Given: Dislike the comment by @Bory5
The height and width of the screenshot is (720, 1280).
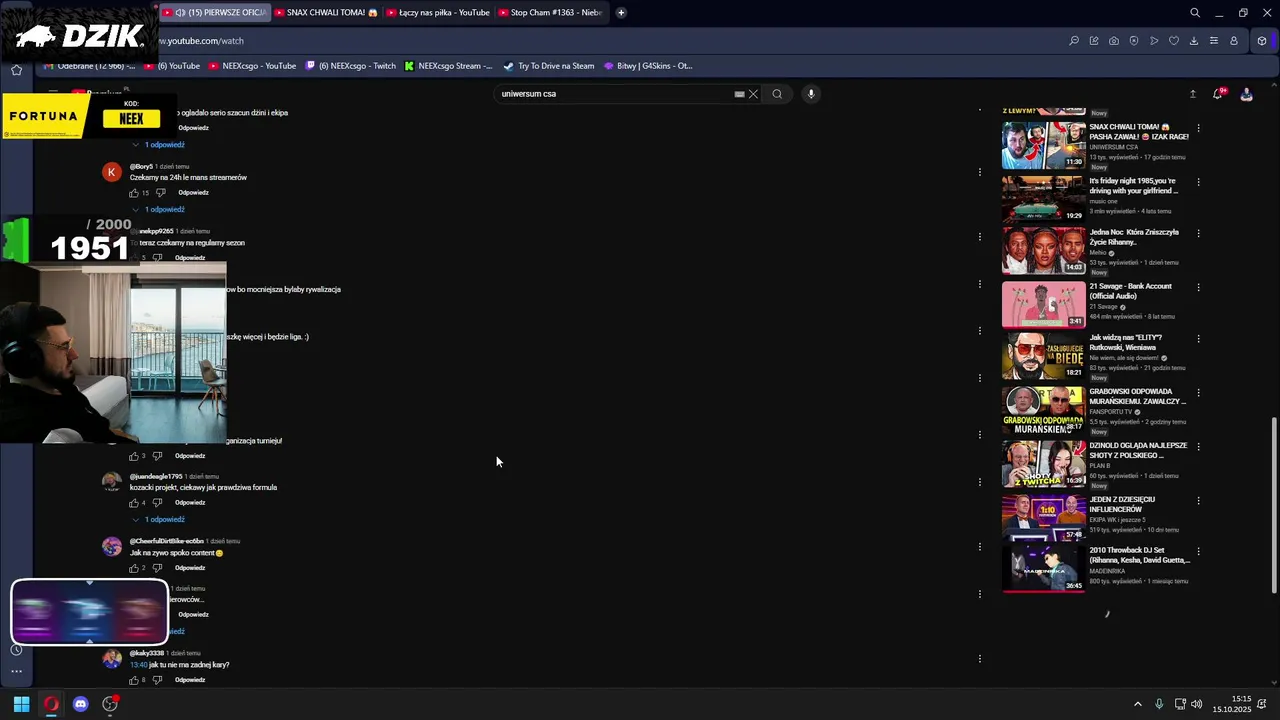Looking at the screenshot, I should pos(160,193).
